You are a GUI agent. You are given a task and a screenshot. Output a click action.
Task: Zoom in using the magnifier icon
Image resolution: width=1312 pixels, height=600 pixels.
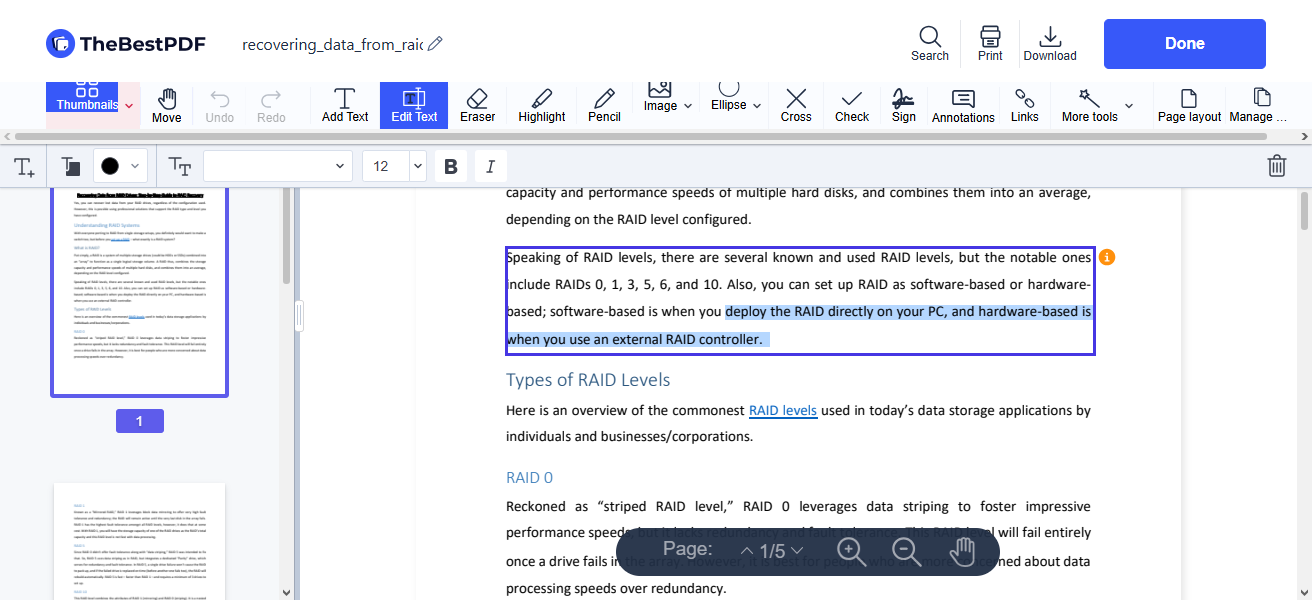851,550
